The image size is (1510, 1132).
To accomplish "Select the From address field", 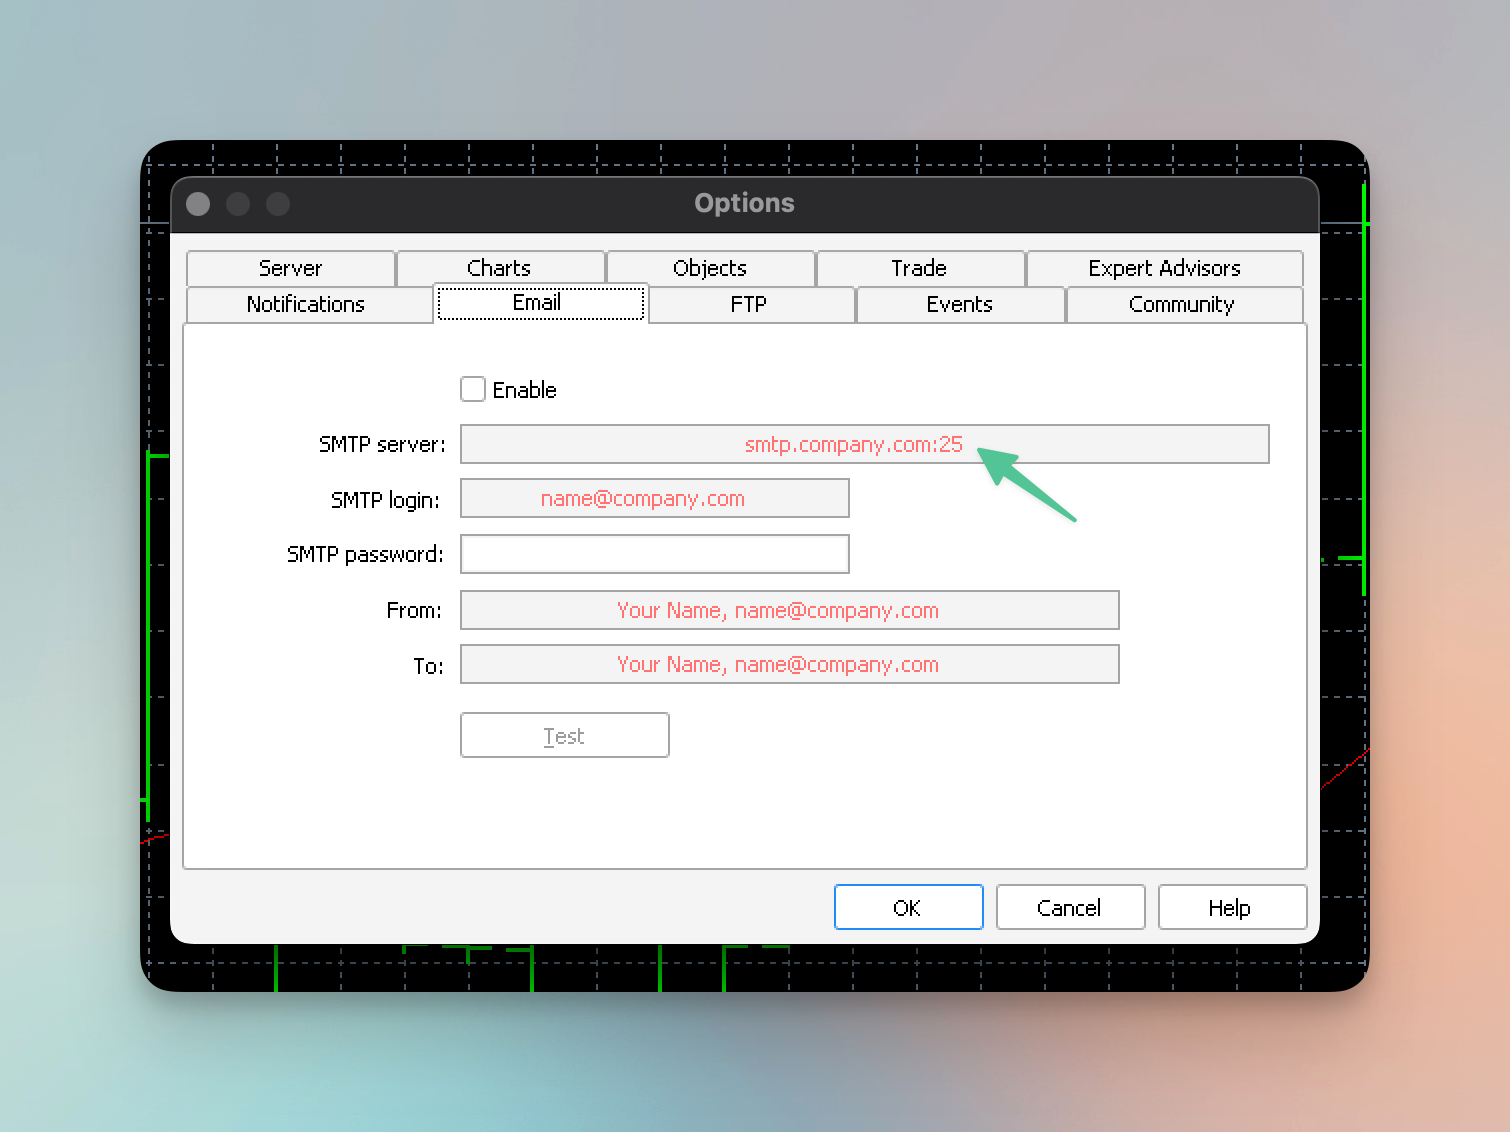I will [x=789, y=610].
